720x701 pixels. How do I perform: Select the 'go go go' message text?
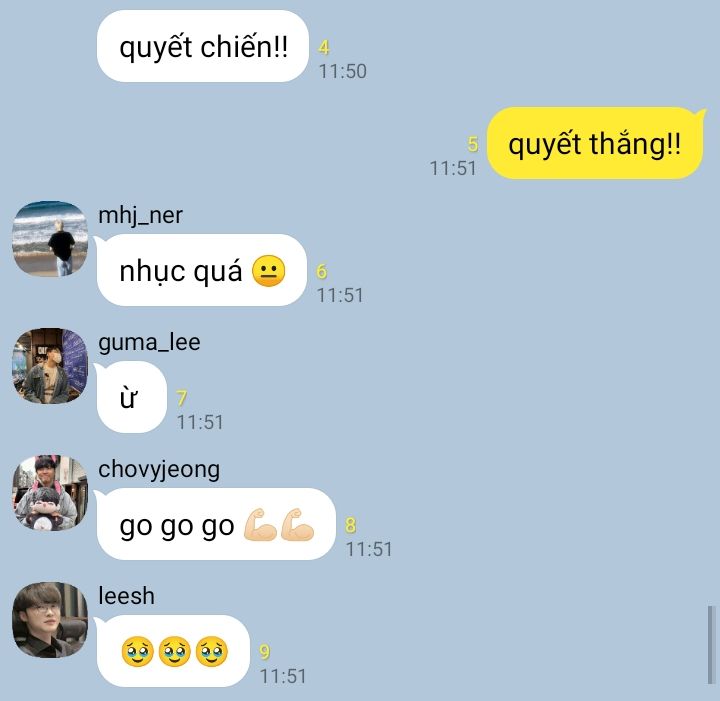177,526
